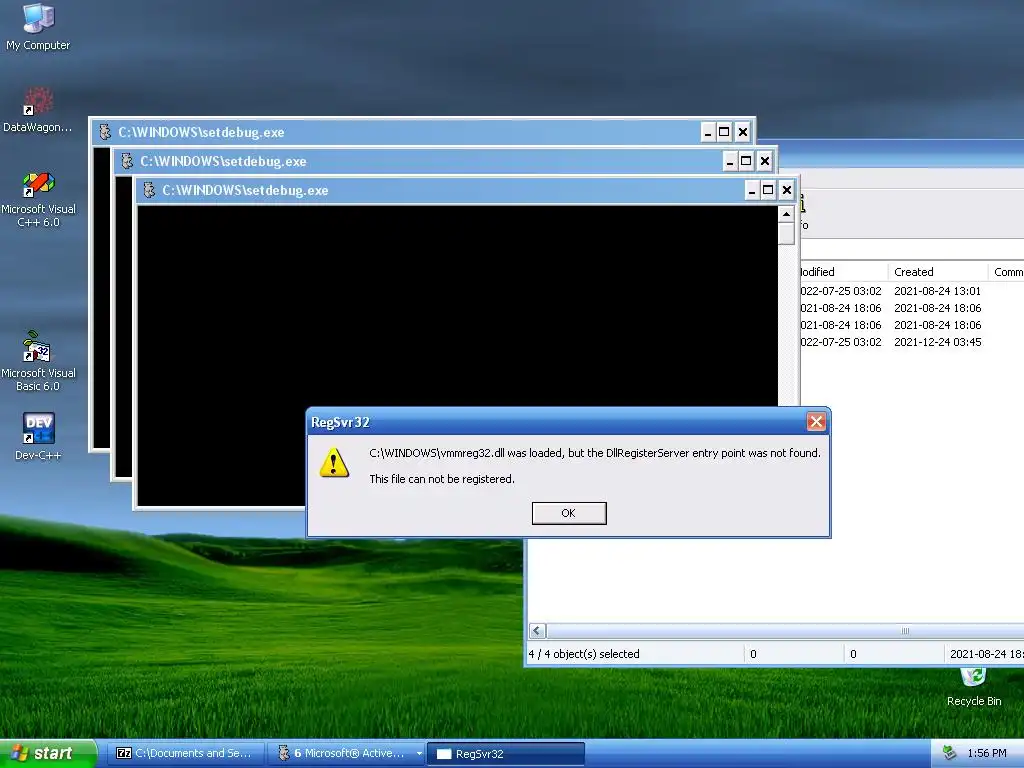Image resolution: width=1024 pixels, height=768 pixels.
Task: Open the DataWagon desktop shortcut
Action: click(x=38, y=109)
